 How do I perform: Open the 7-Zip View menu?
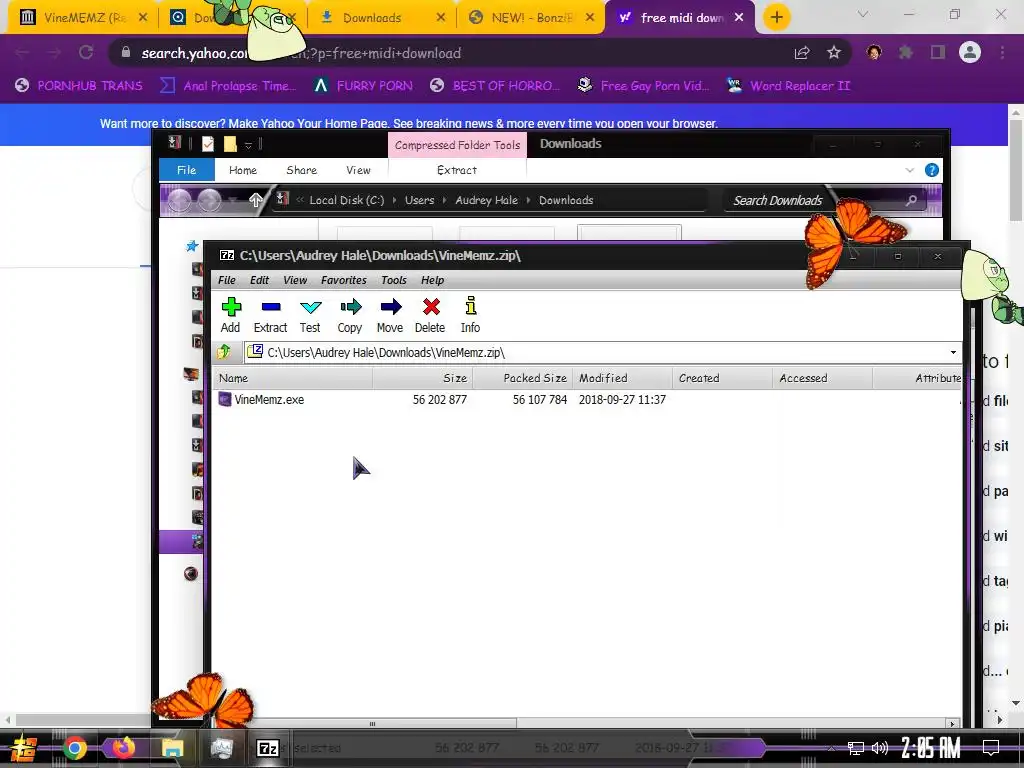[295, 280]
